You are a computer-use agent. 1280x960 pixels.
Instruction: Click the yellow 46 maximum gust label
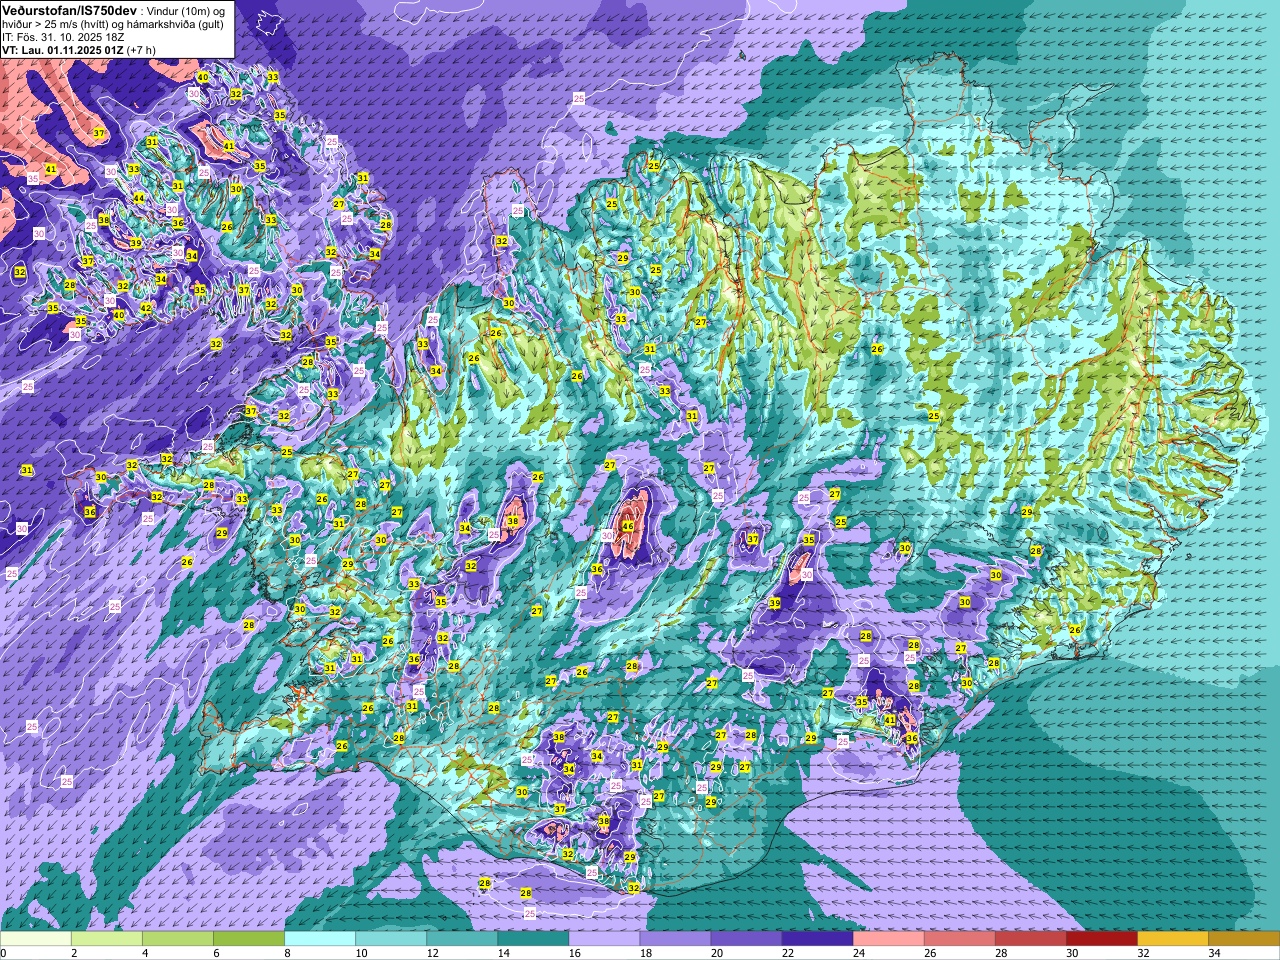point(628,527)
